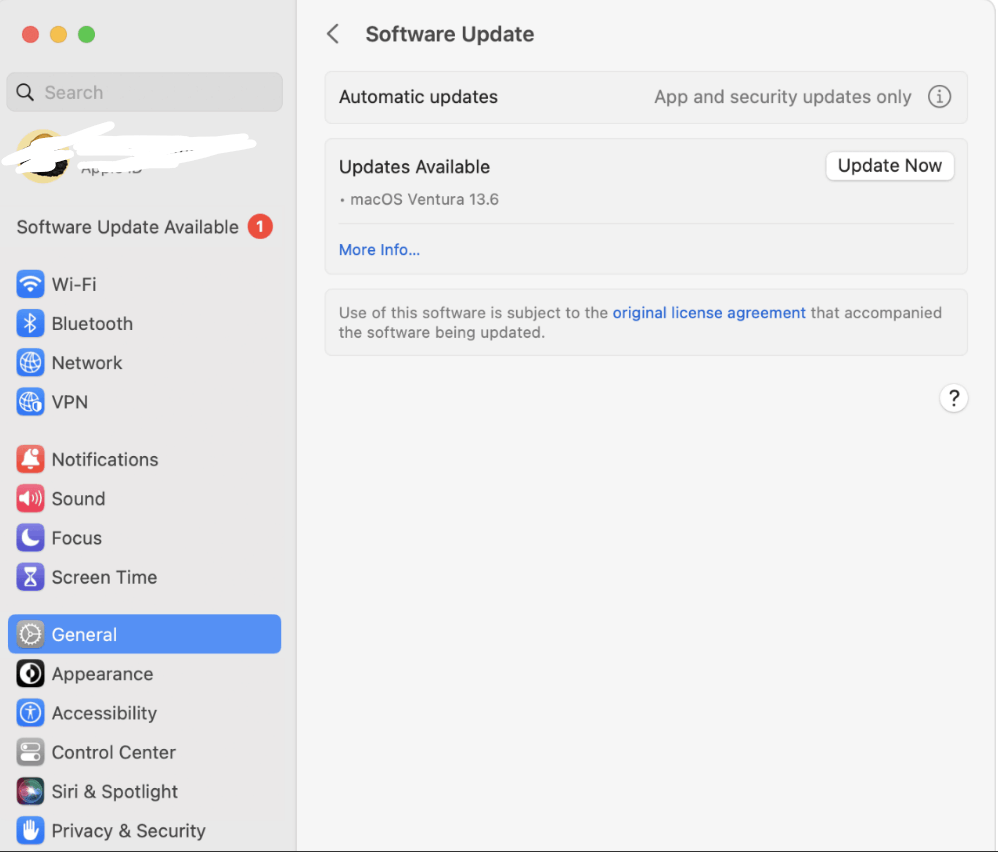Open the More Info link
998x852 pixels.
click(x=379, y=249)
